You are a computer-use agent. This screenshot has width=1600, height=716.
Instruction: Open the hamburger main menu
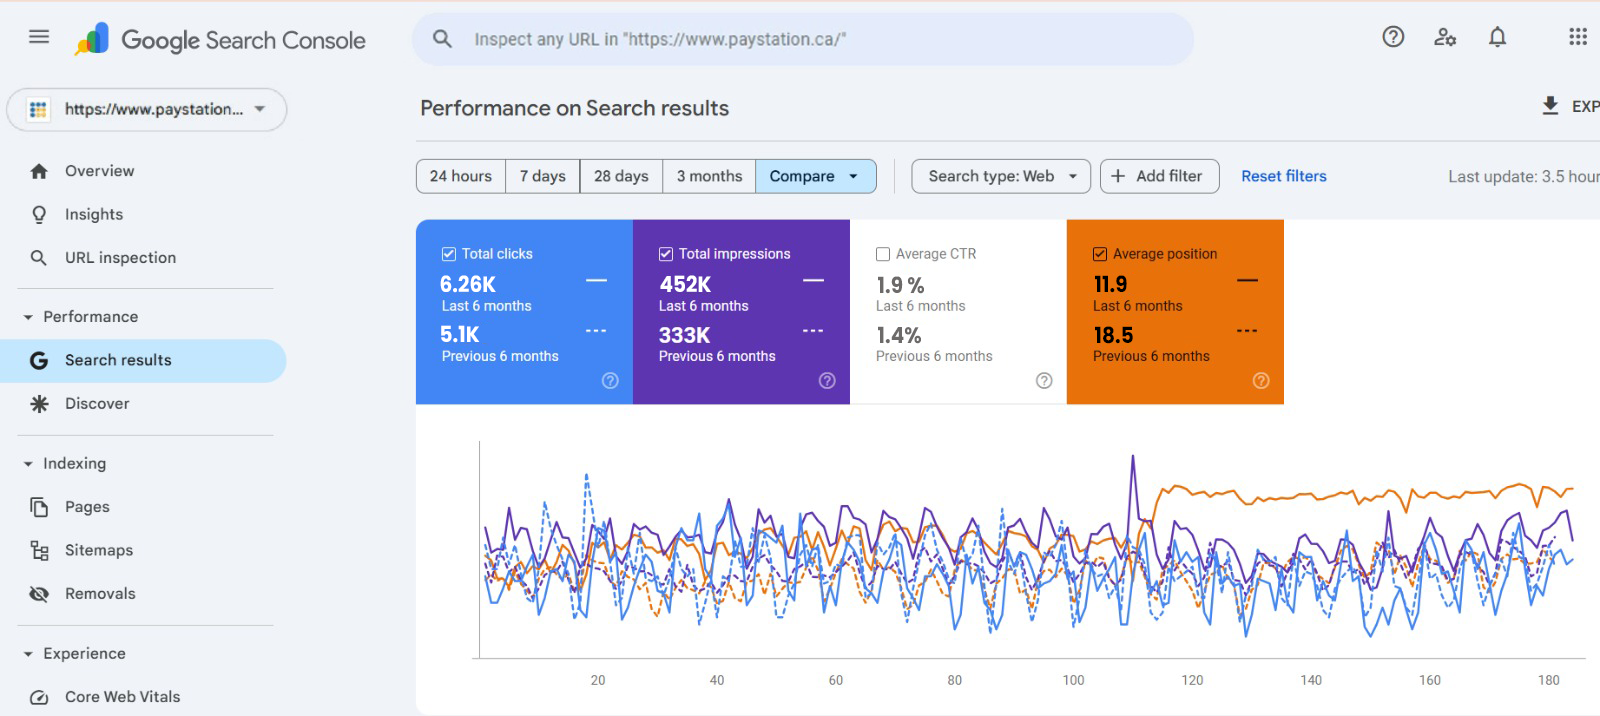click(39, 37)
